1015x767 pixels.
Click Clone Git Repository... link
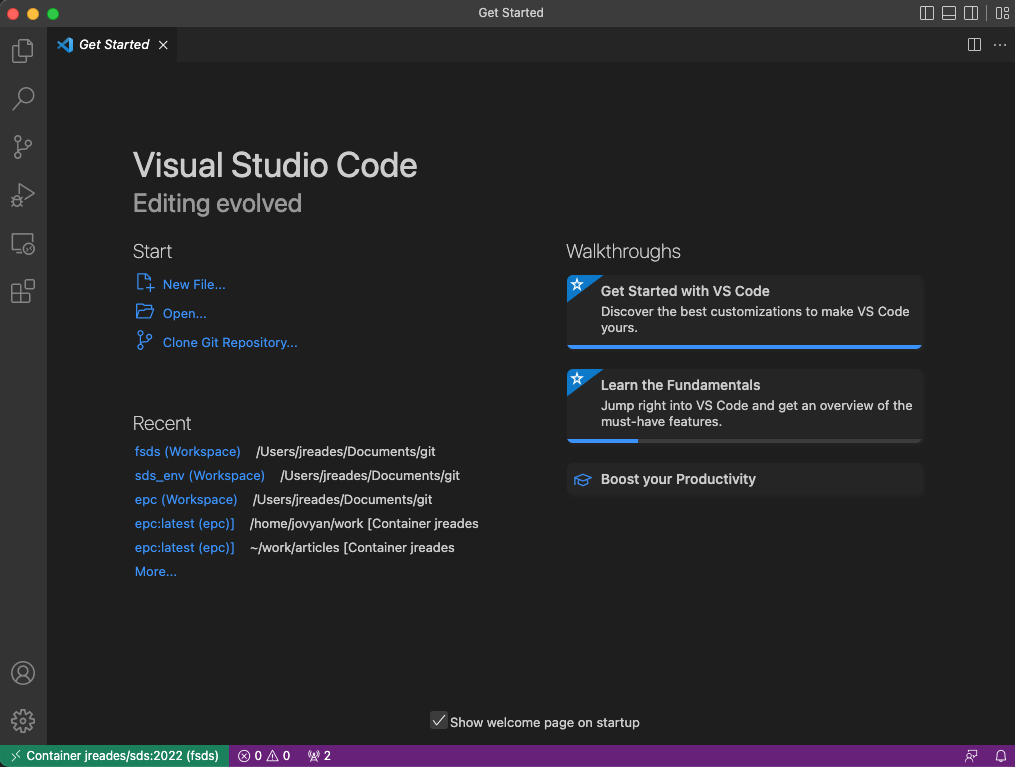(230, 342)
